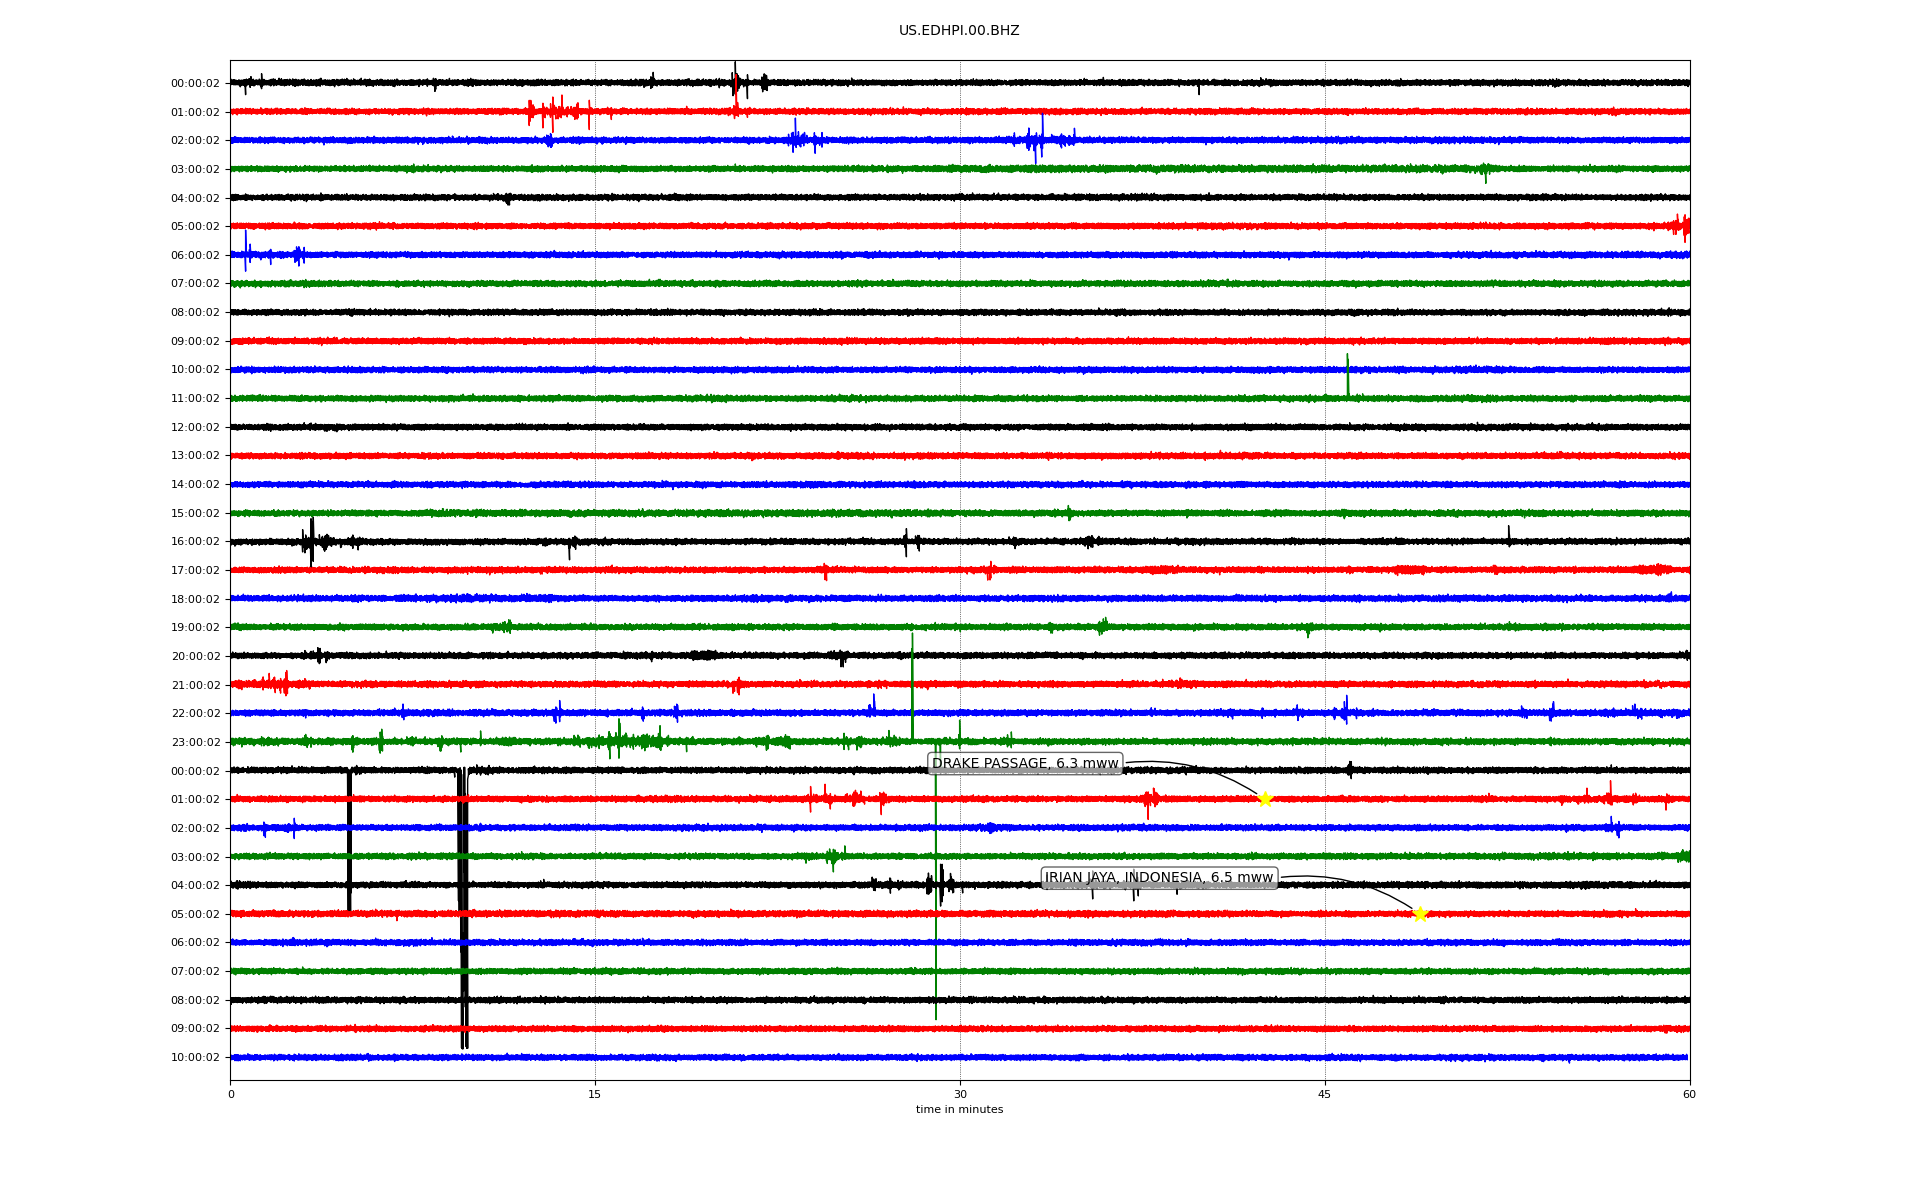Click the DRAKE PASSAGE 6.3 mww label

coord(1025,764)
